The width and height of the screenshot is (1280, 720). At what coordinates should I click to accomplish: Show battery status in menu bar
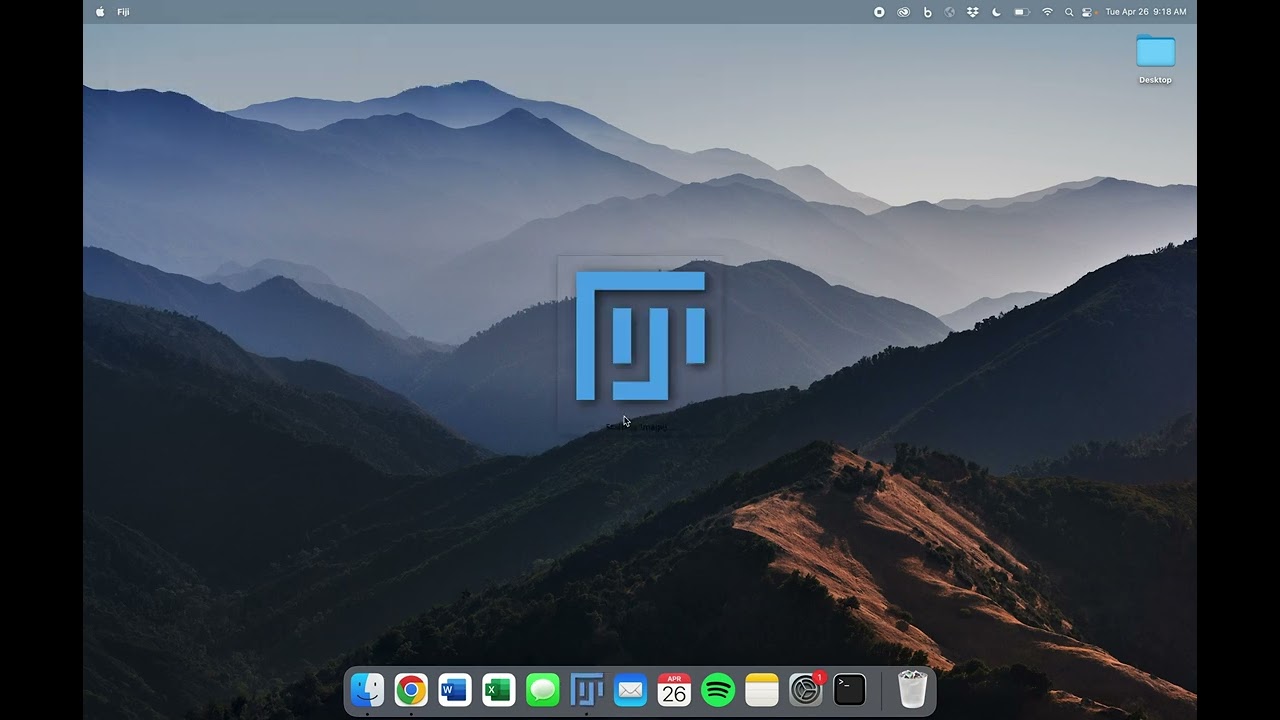1021,12
